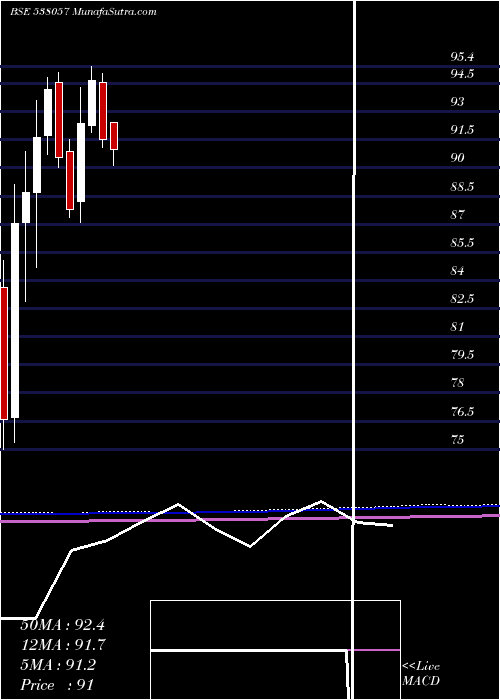Screen dimensions: 500x700
Task: Click the 75 price axis label
Action: click(x=457, y=439)
